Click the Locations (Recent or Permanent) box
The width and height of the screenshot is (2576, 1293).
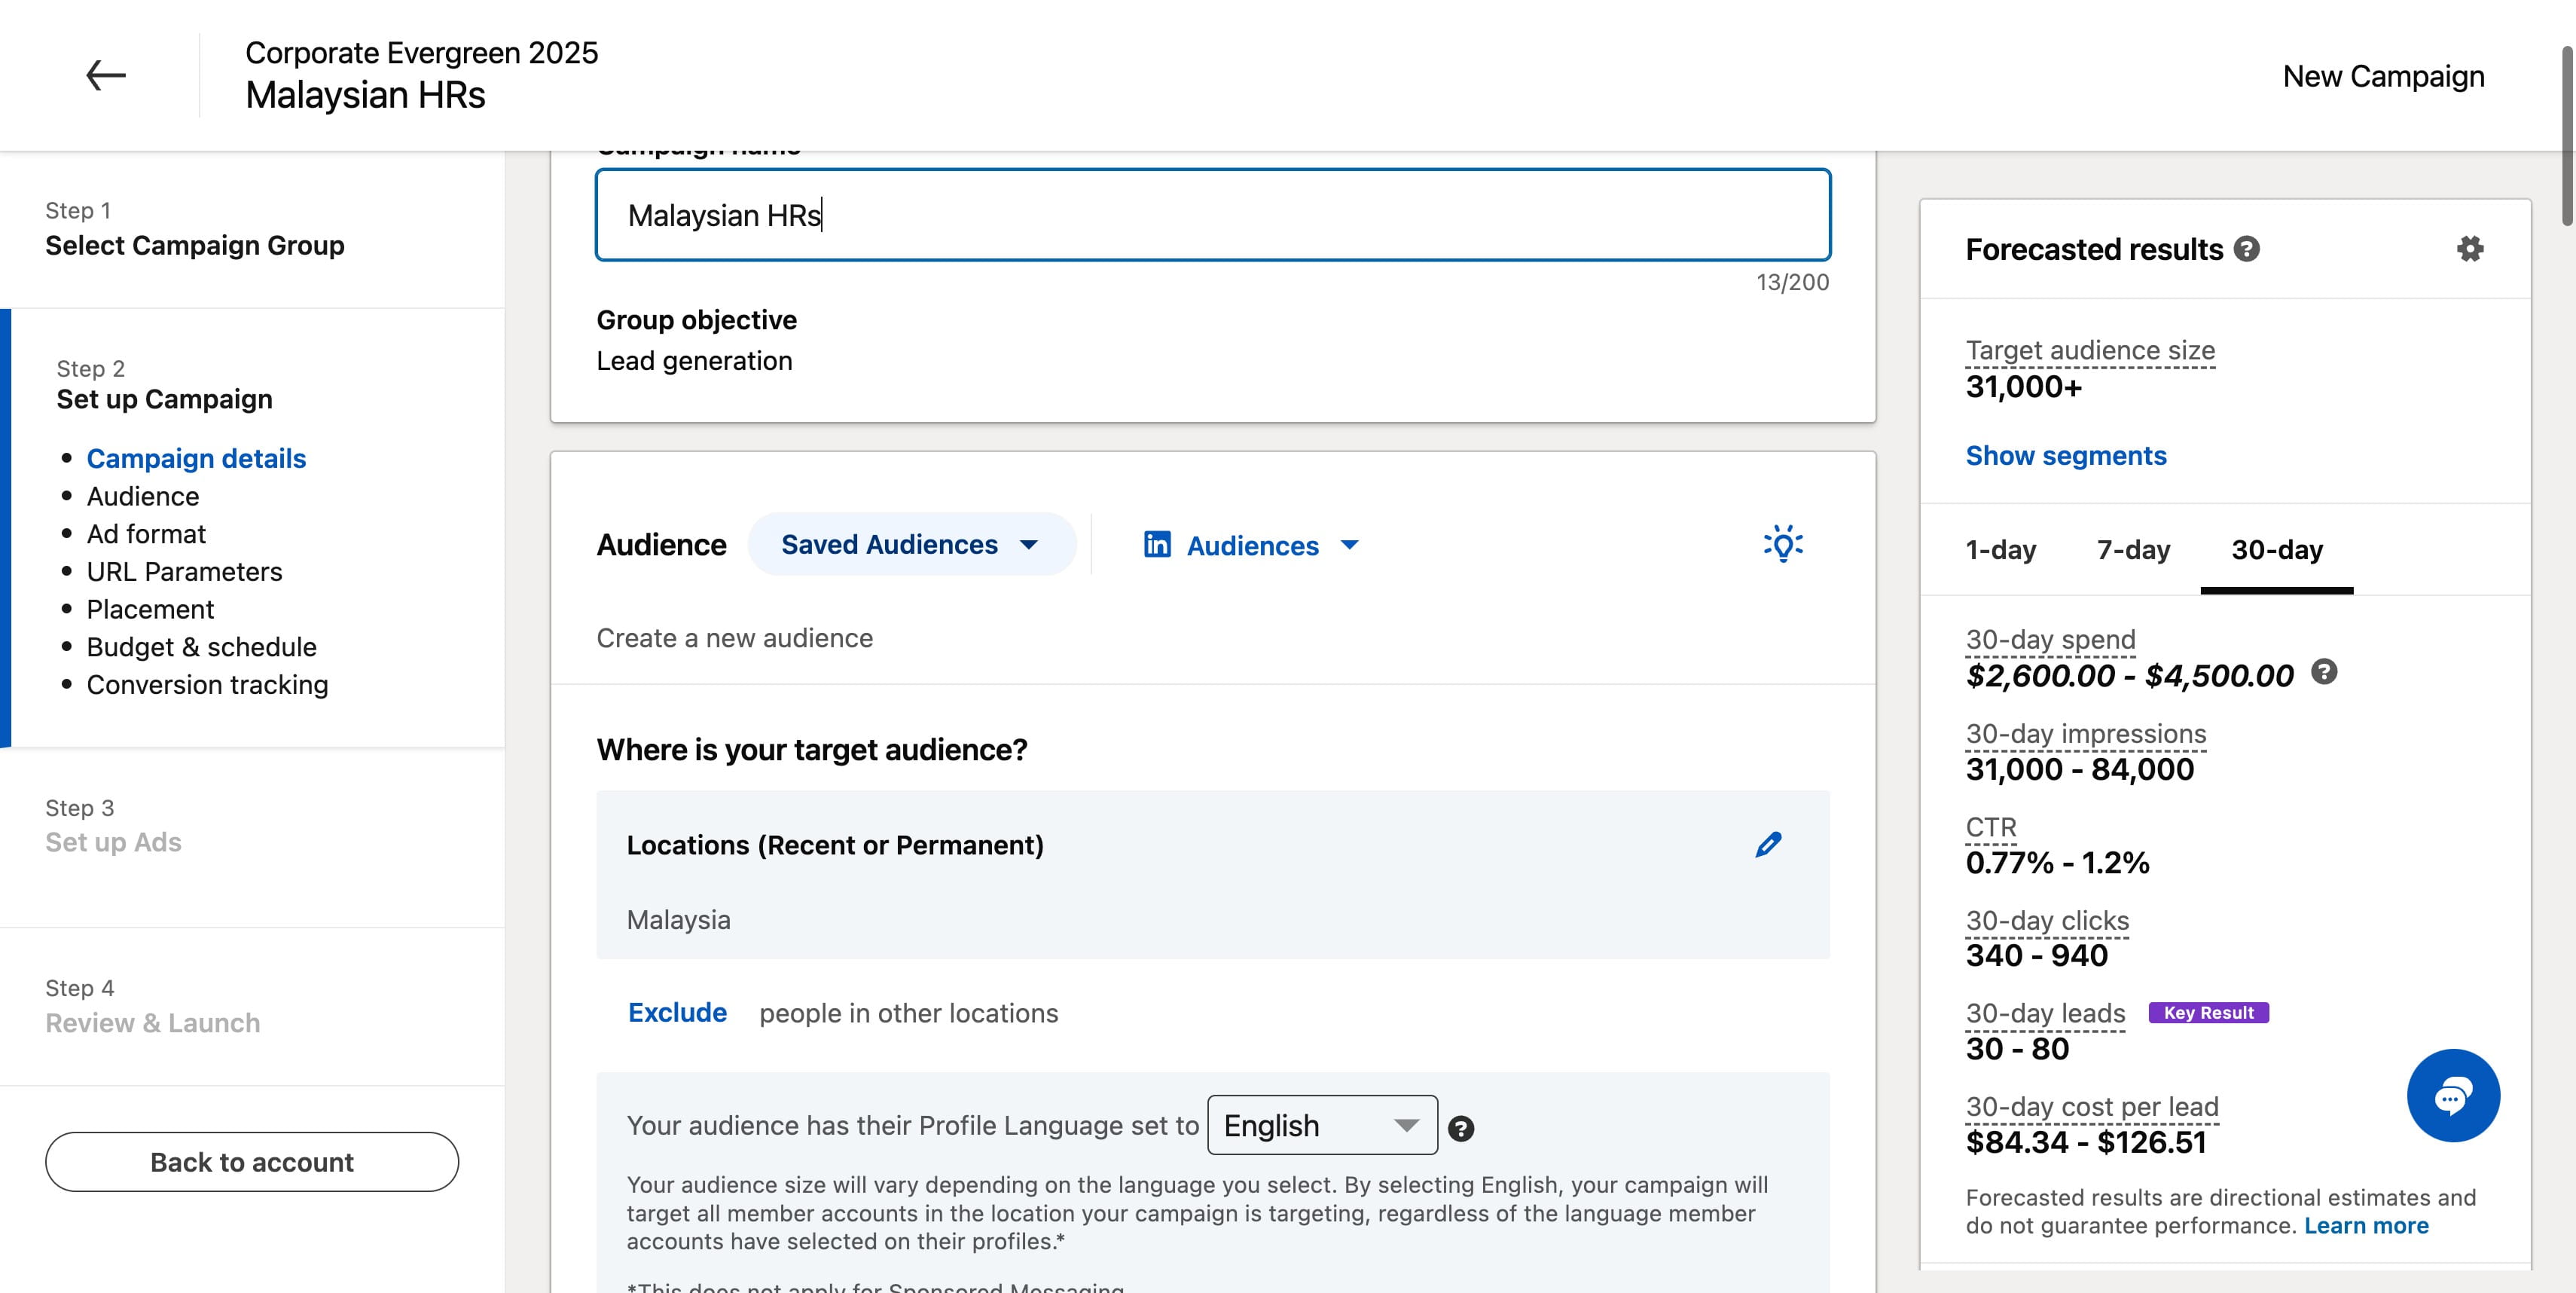pyautogui.click(x=1213, y=875)
